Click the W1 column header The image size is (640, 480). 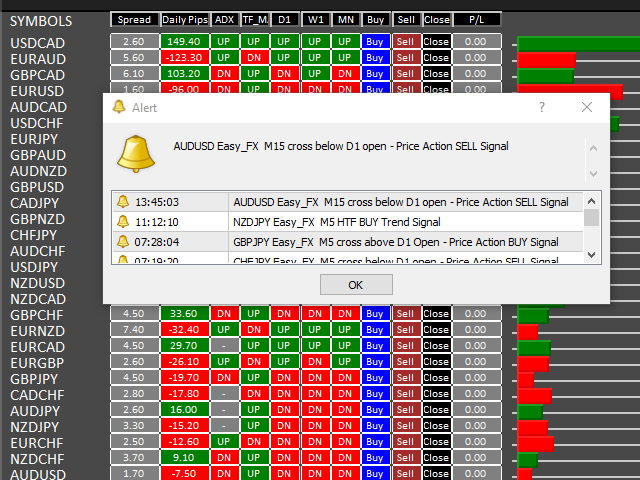(316, 20)
